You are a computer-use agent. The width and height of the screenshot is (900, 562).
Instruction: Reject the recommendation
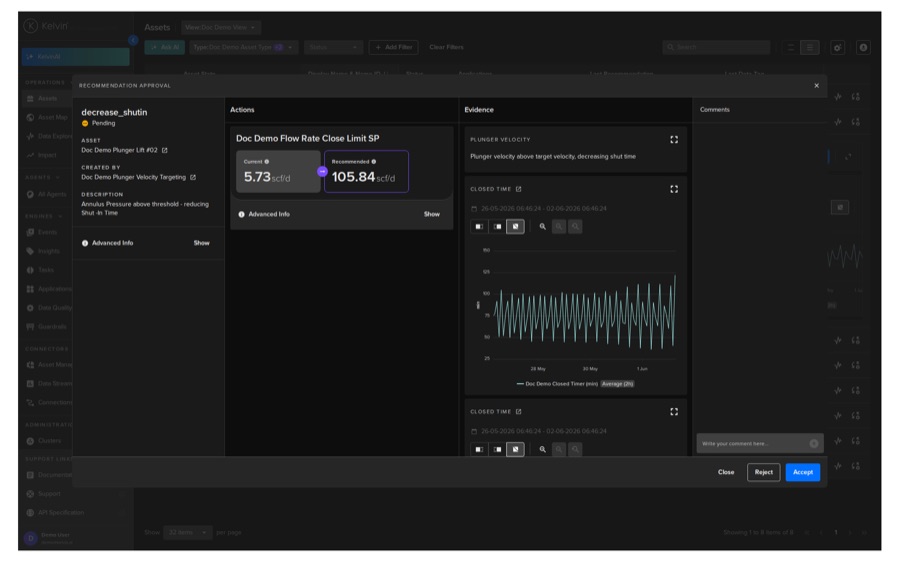tap(763, 472)
